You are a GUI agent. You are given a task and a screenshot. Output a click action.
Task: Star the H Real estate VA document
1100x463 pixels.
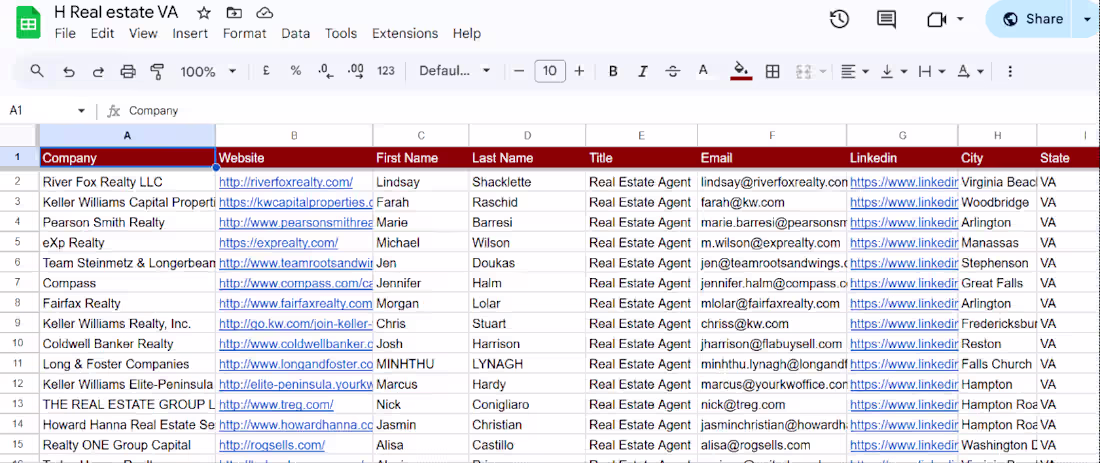tap(203, 13)
